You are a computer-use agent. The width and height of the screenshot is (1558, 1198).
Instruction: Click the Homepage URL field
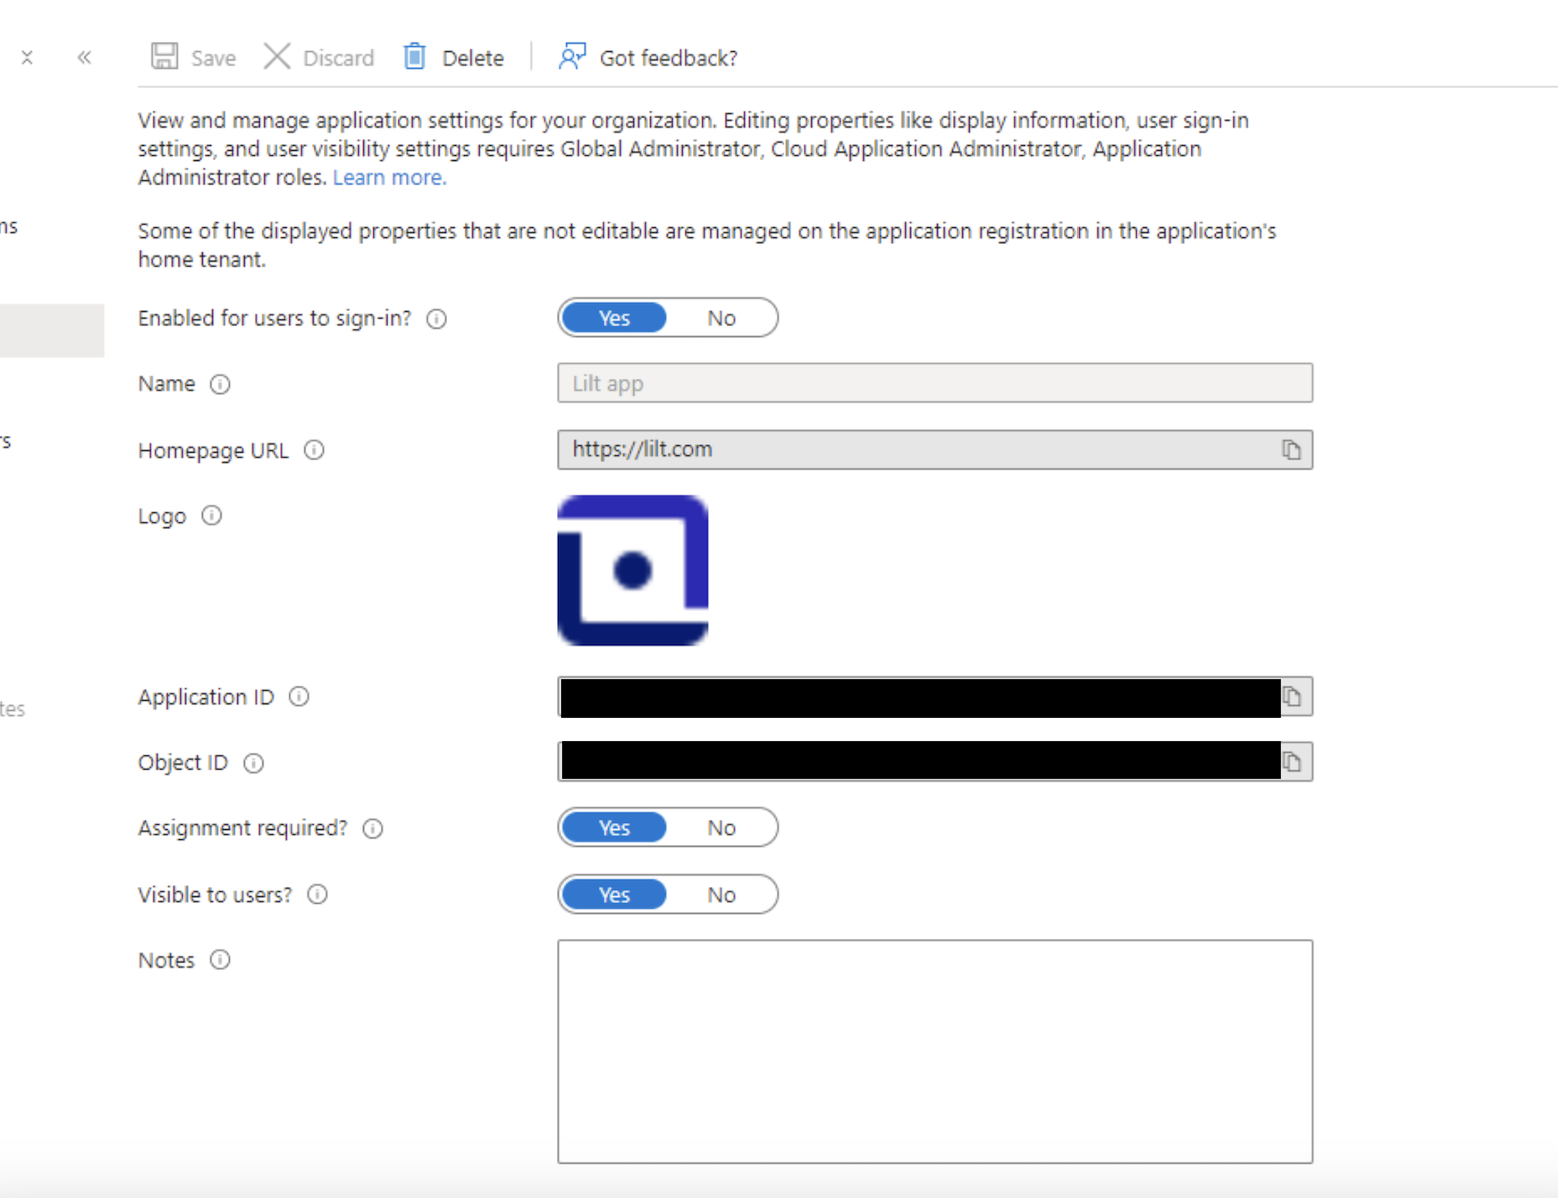(x=935, y=450)
